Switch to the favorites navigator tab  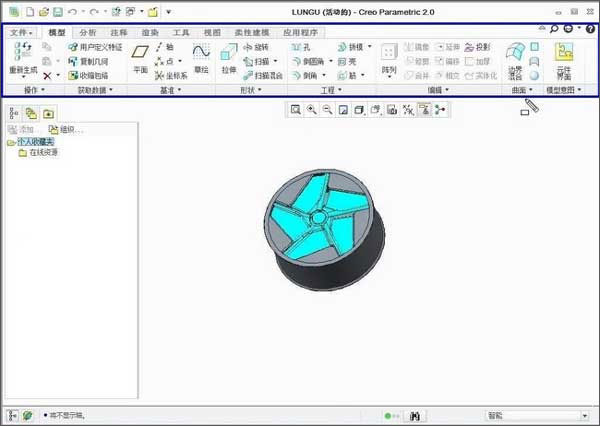[48, 114]
